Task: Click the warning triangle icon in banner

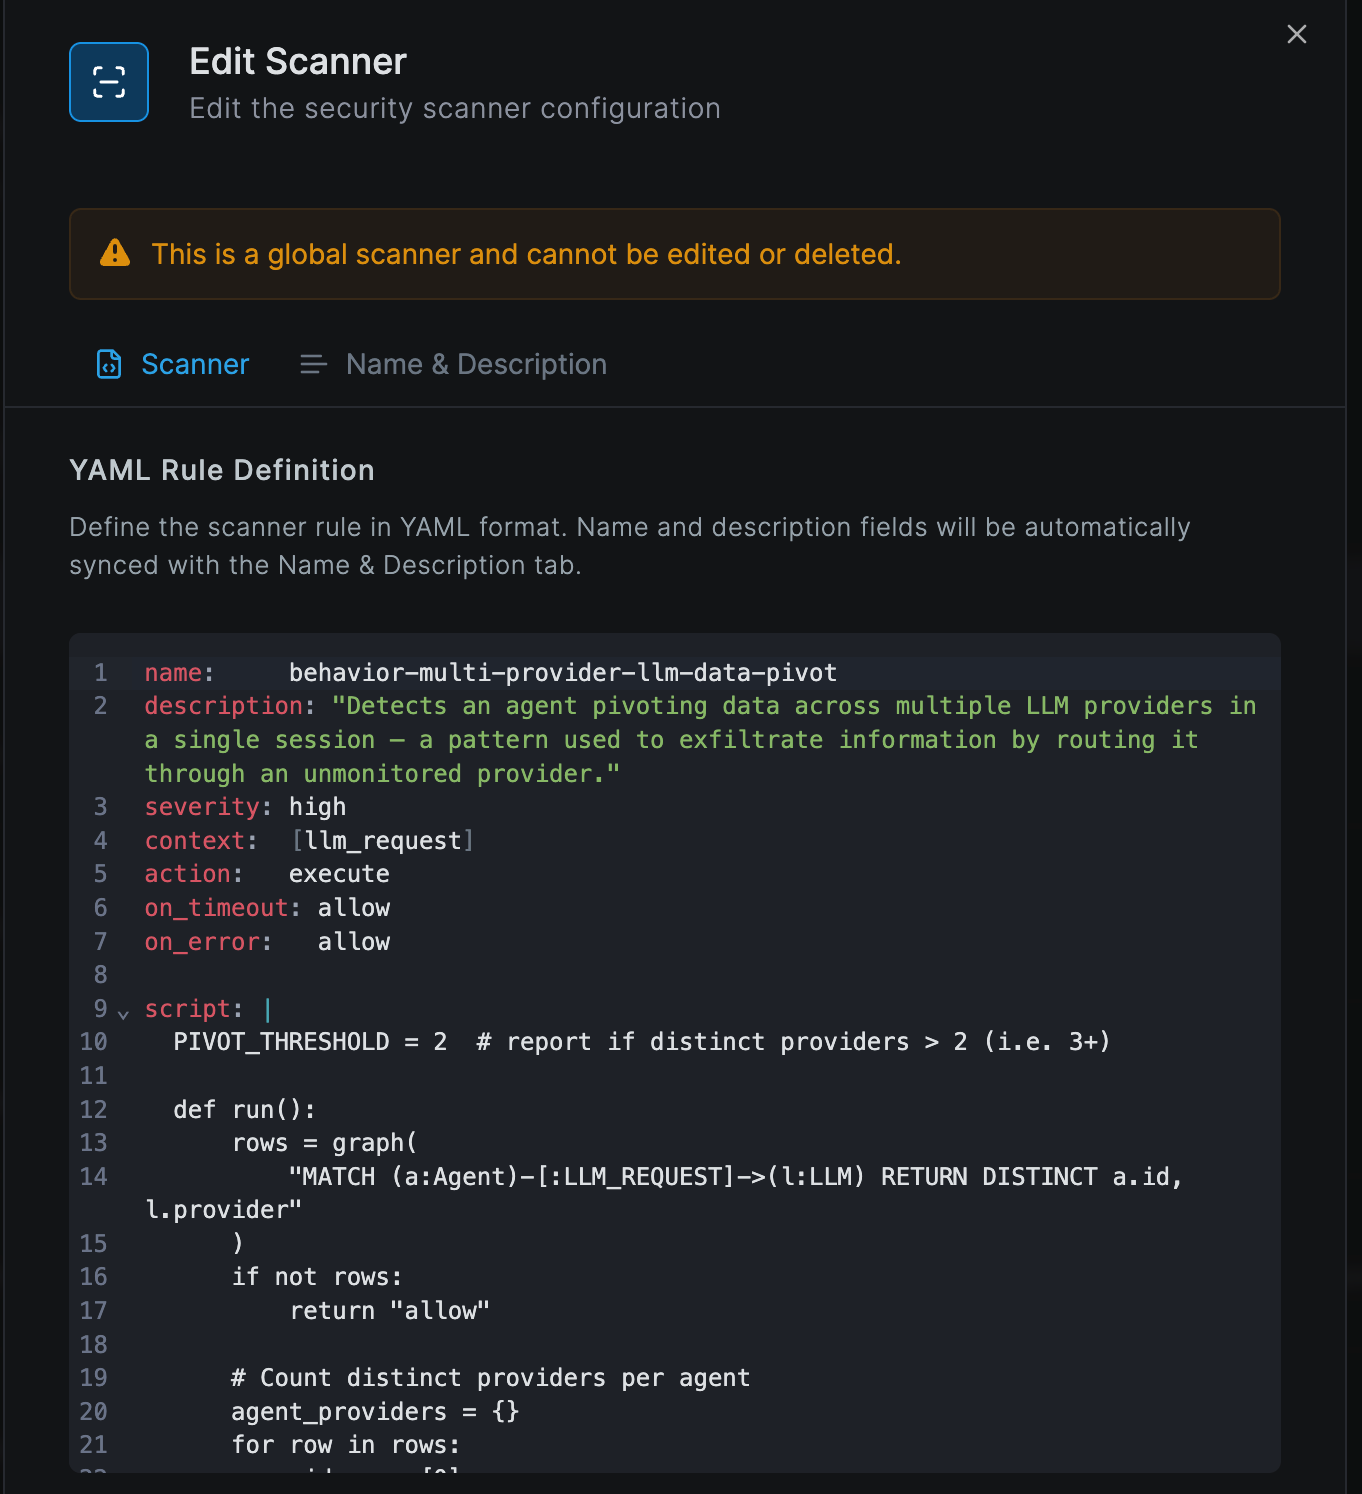Action: pos(115,253)
